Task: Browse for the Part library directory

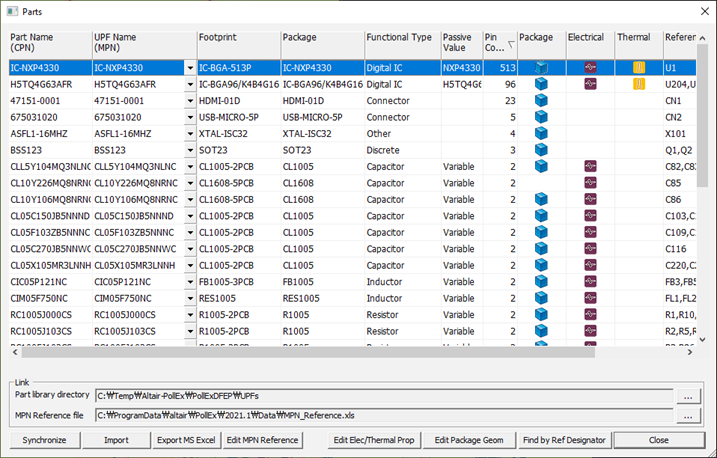Action: [x=686, y=397]
